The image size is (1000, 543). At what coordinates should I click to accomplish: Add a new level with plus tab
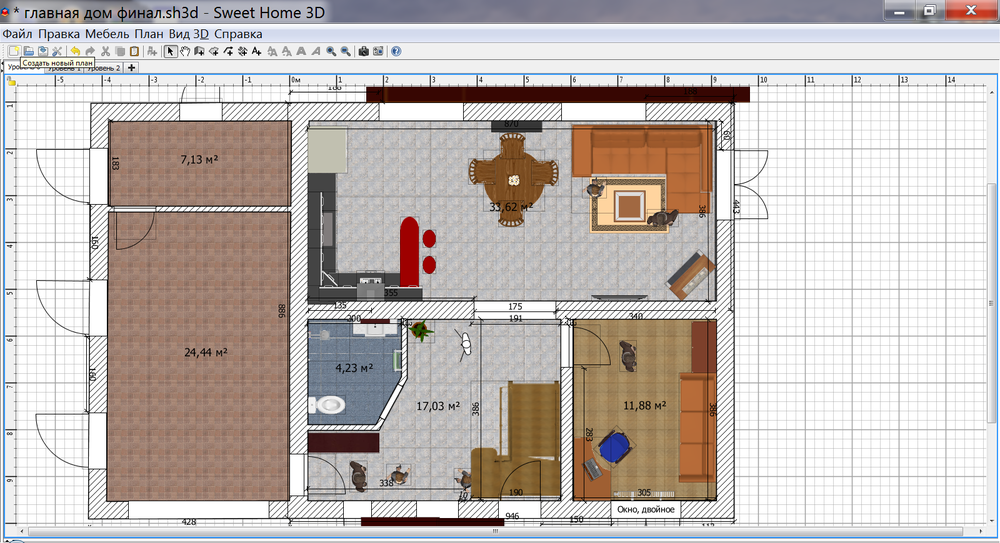[131, 67]
